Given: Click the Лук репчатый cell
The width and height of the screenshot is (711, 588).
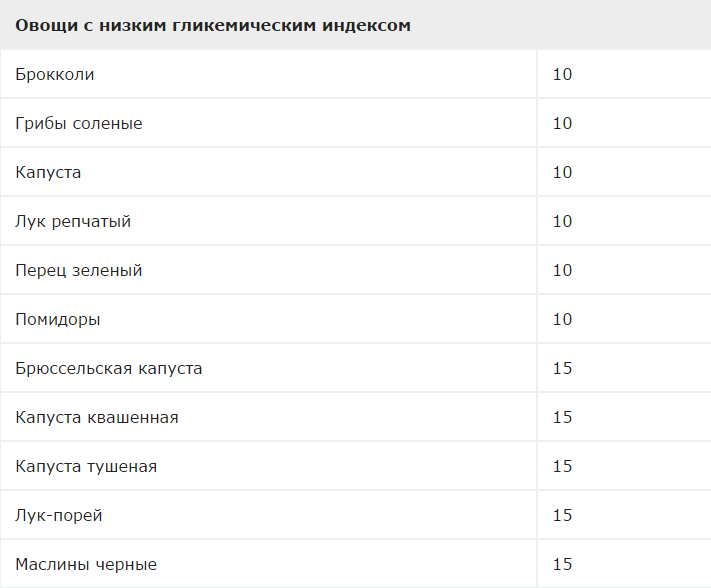Looking at the screenshot, I should point(73,221).
